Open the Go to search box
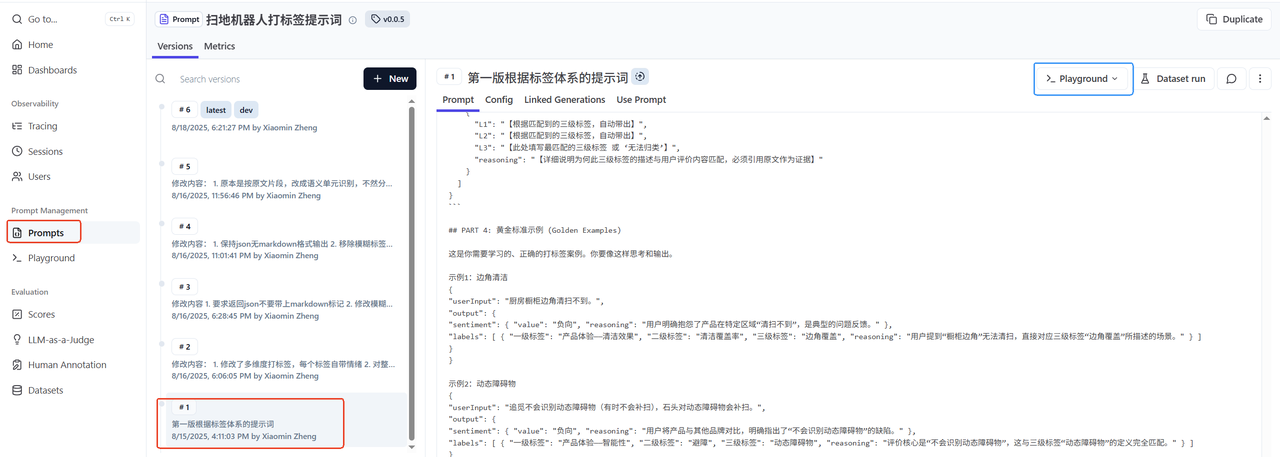Screen dimensions: 1280x457 (x=72, y=19)
